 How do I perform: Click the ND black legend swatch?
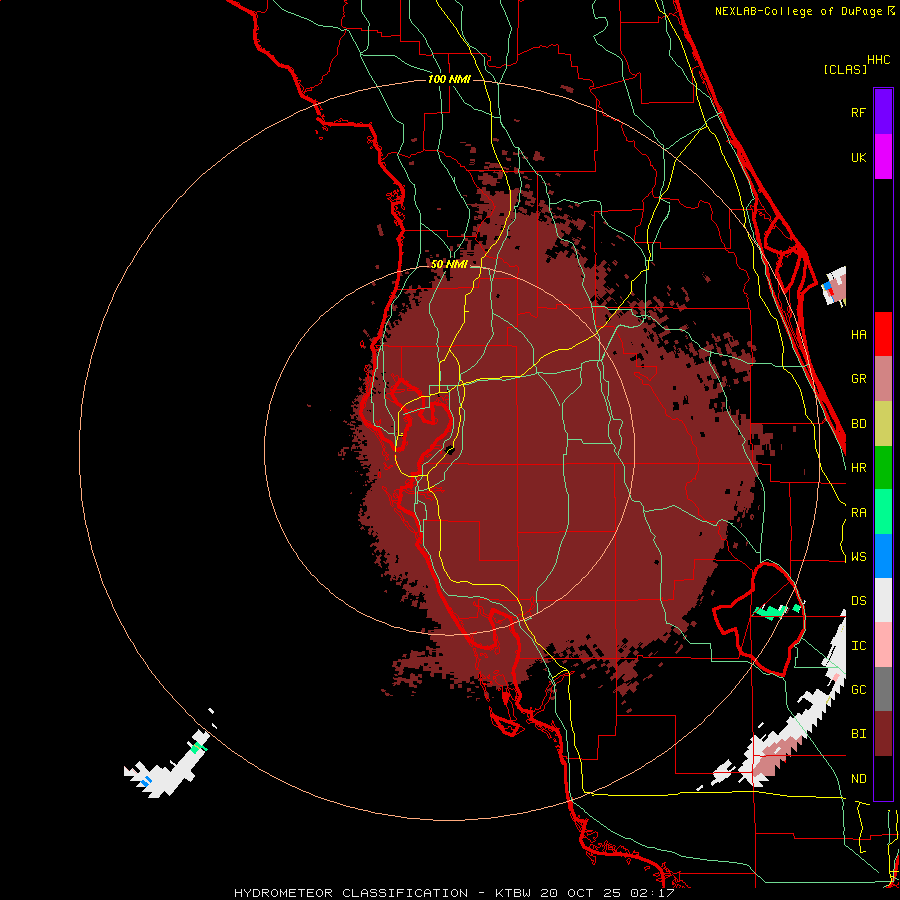coord(883,778)
